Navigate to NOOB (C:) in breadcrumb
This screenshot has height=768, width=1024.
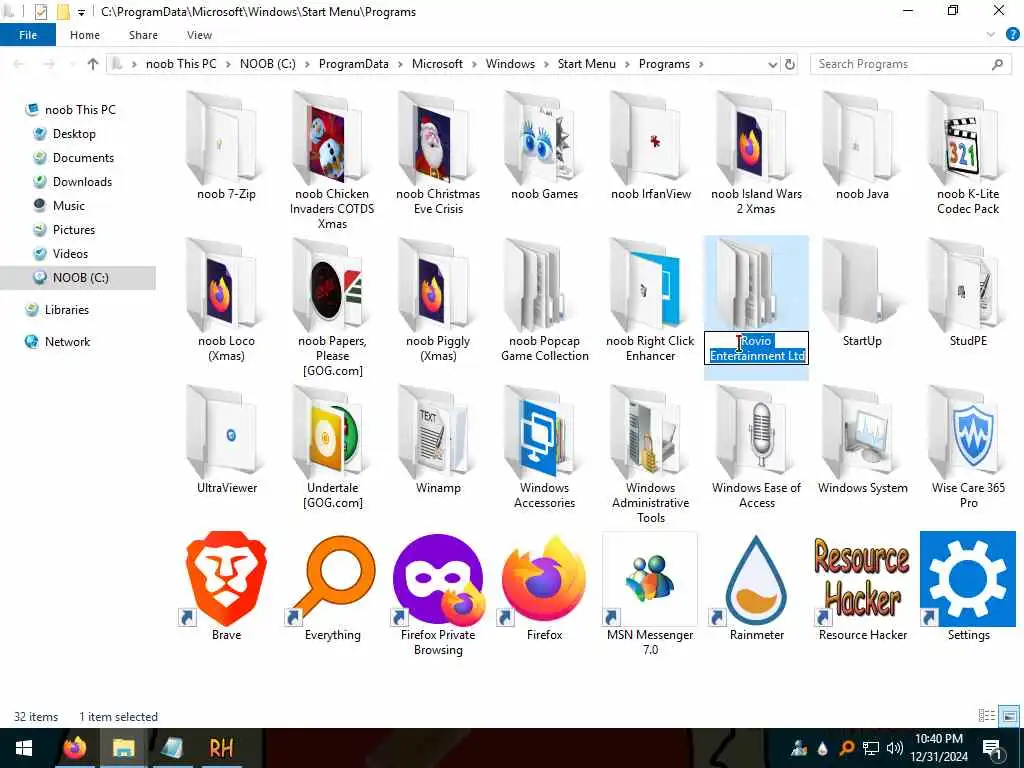(268, 64)
